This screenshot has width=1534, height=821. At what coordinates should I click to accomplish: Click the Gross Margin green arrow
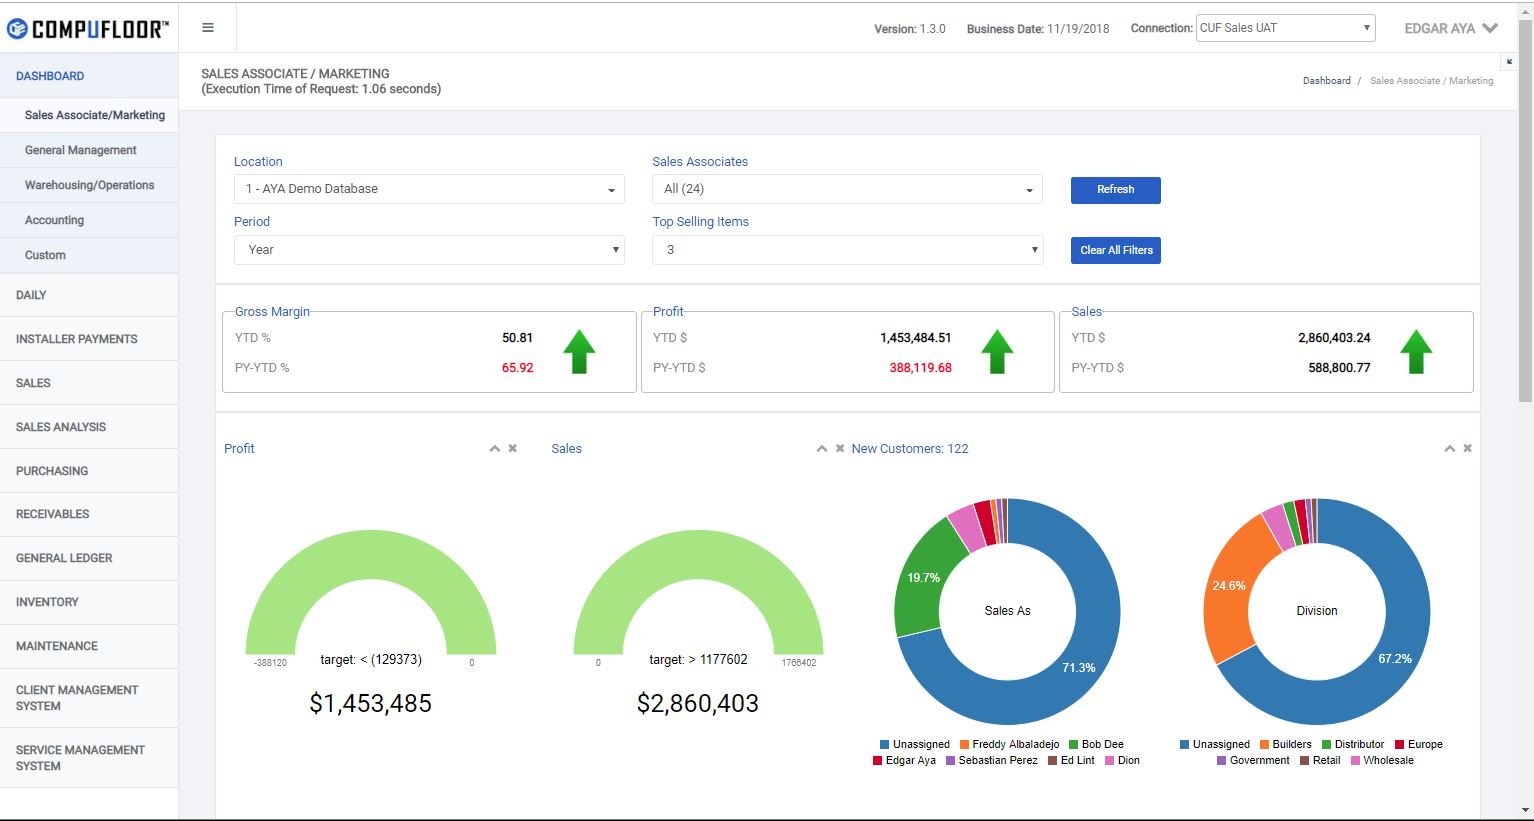pyautogui.click(x=579, y=352)
